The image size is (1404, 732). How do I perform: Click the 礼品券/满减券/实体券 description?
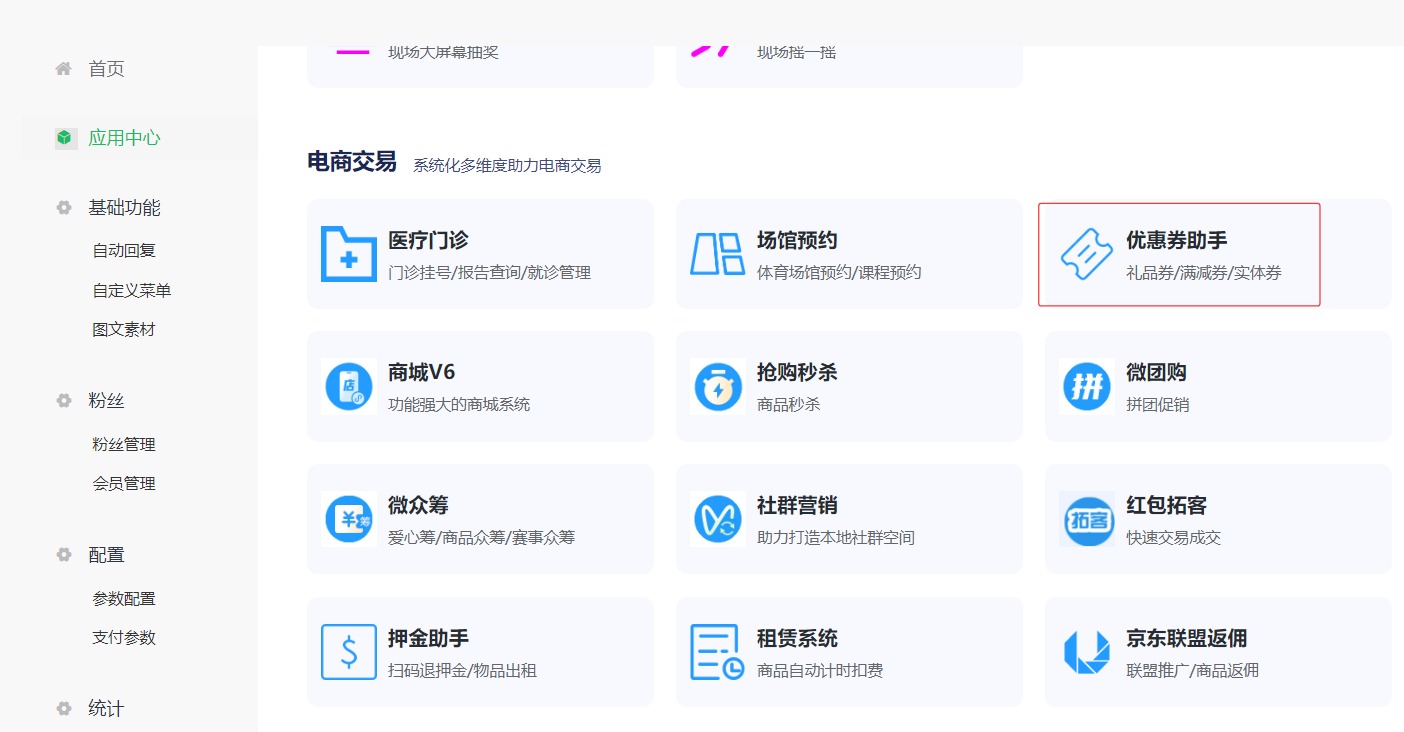tap(1204, 272)
